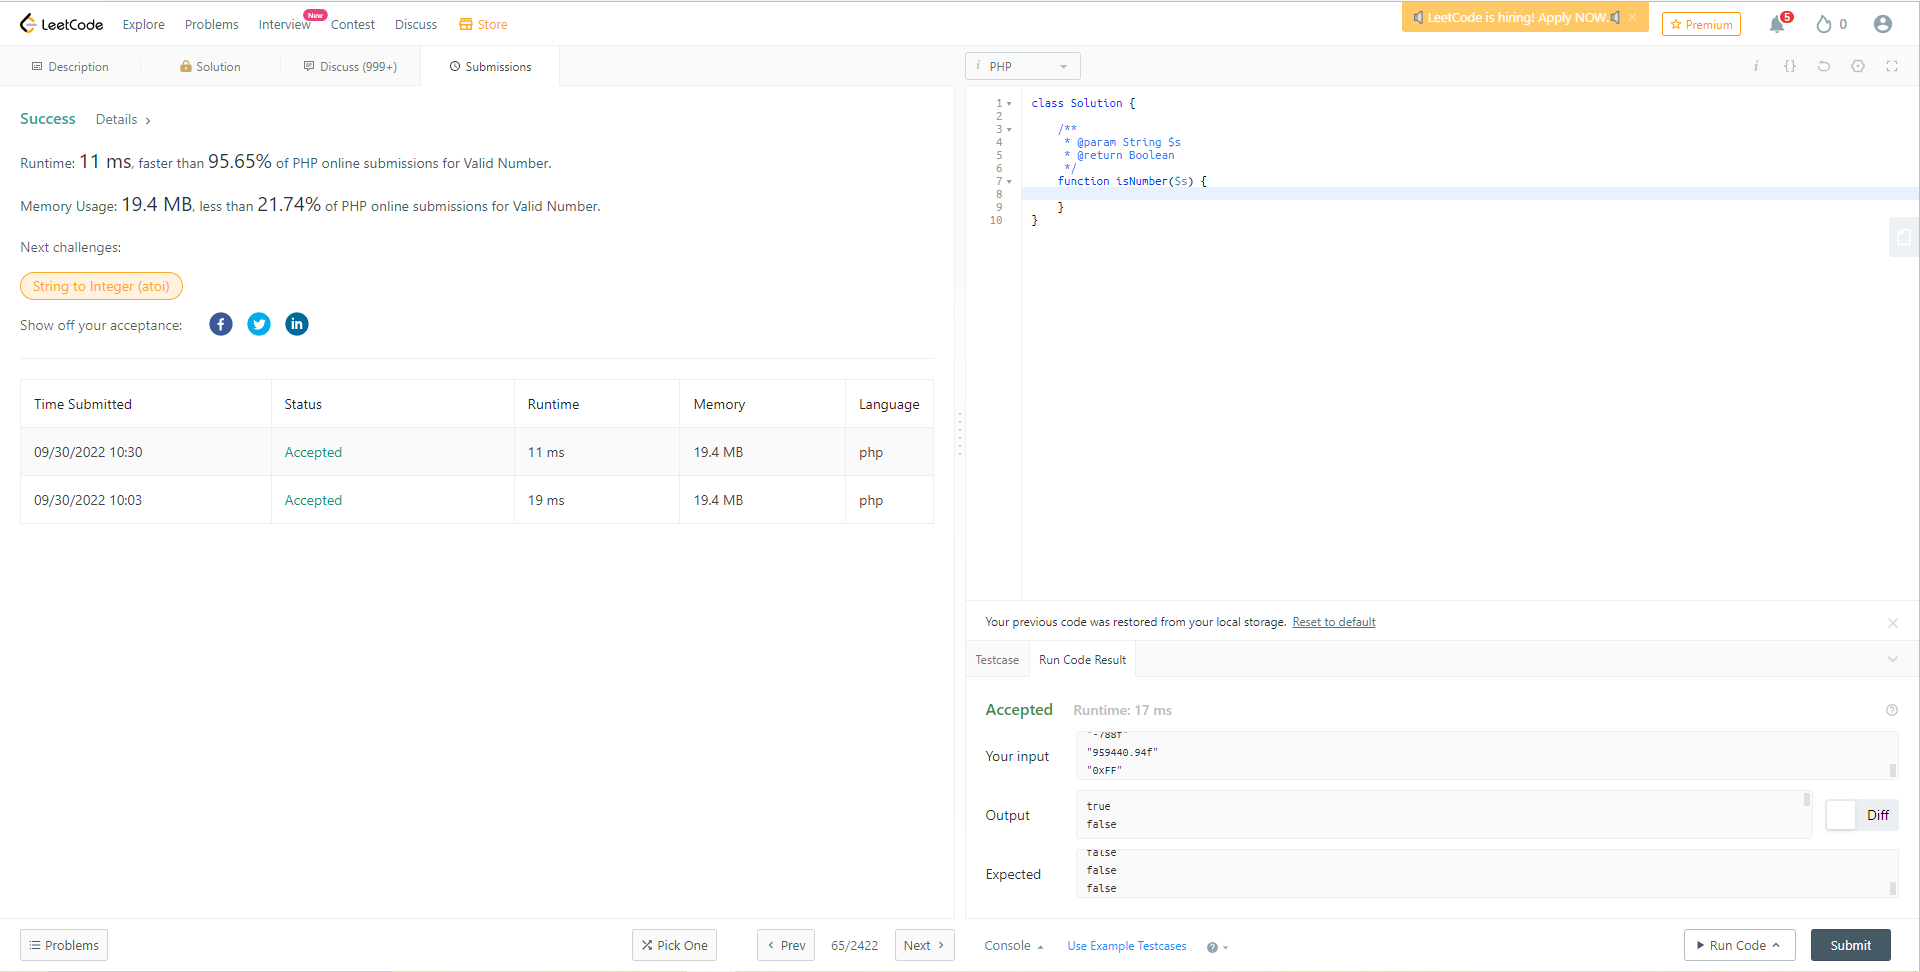
Task: Click the run result help icon
Action: pyautogui.click(x=1892, y=710)
